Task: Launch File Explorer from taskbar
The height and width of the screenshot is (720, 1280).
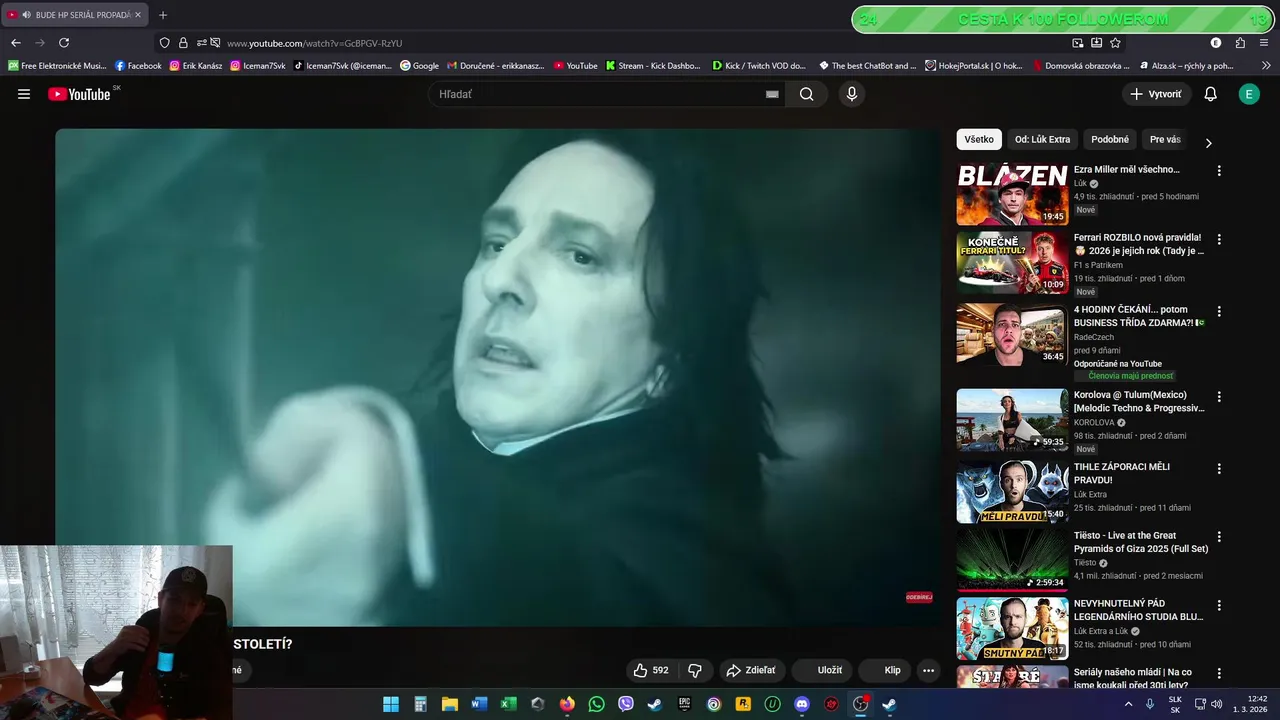Action: click(450, 704)
